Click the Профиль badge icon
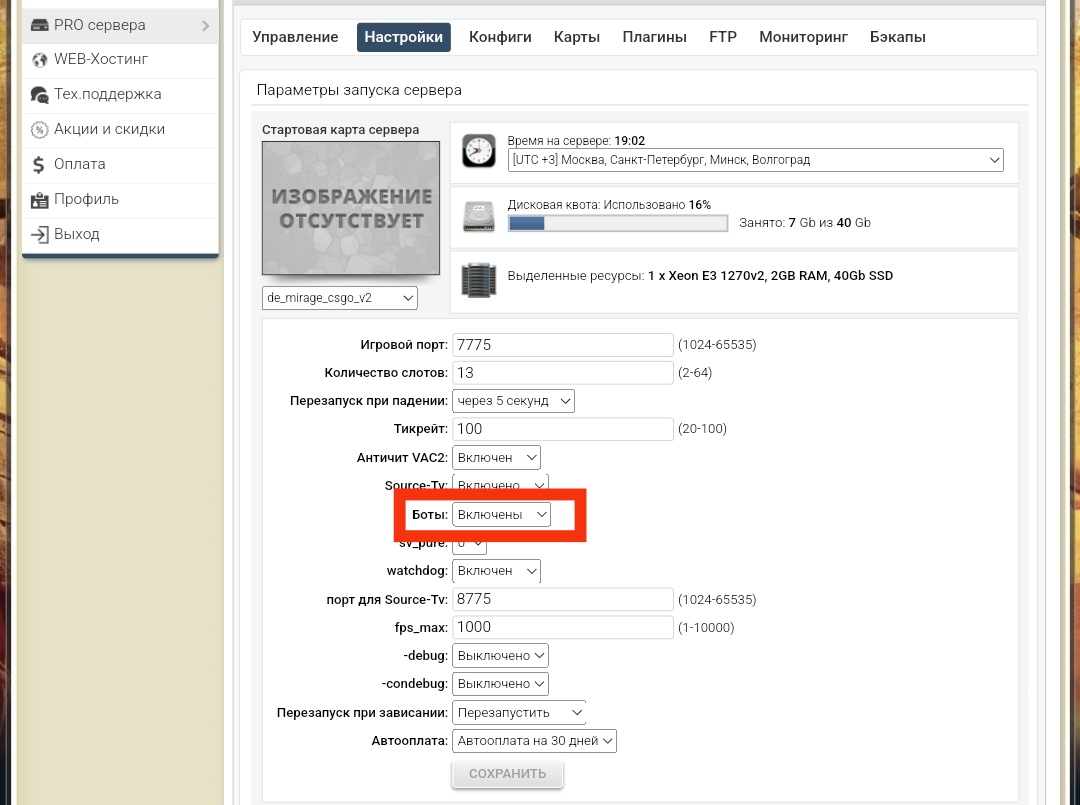The width and height of the screenshot is (1080, 805). tap(40, 199)
